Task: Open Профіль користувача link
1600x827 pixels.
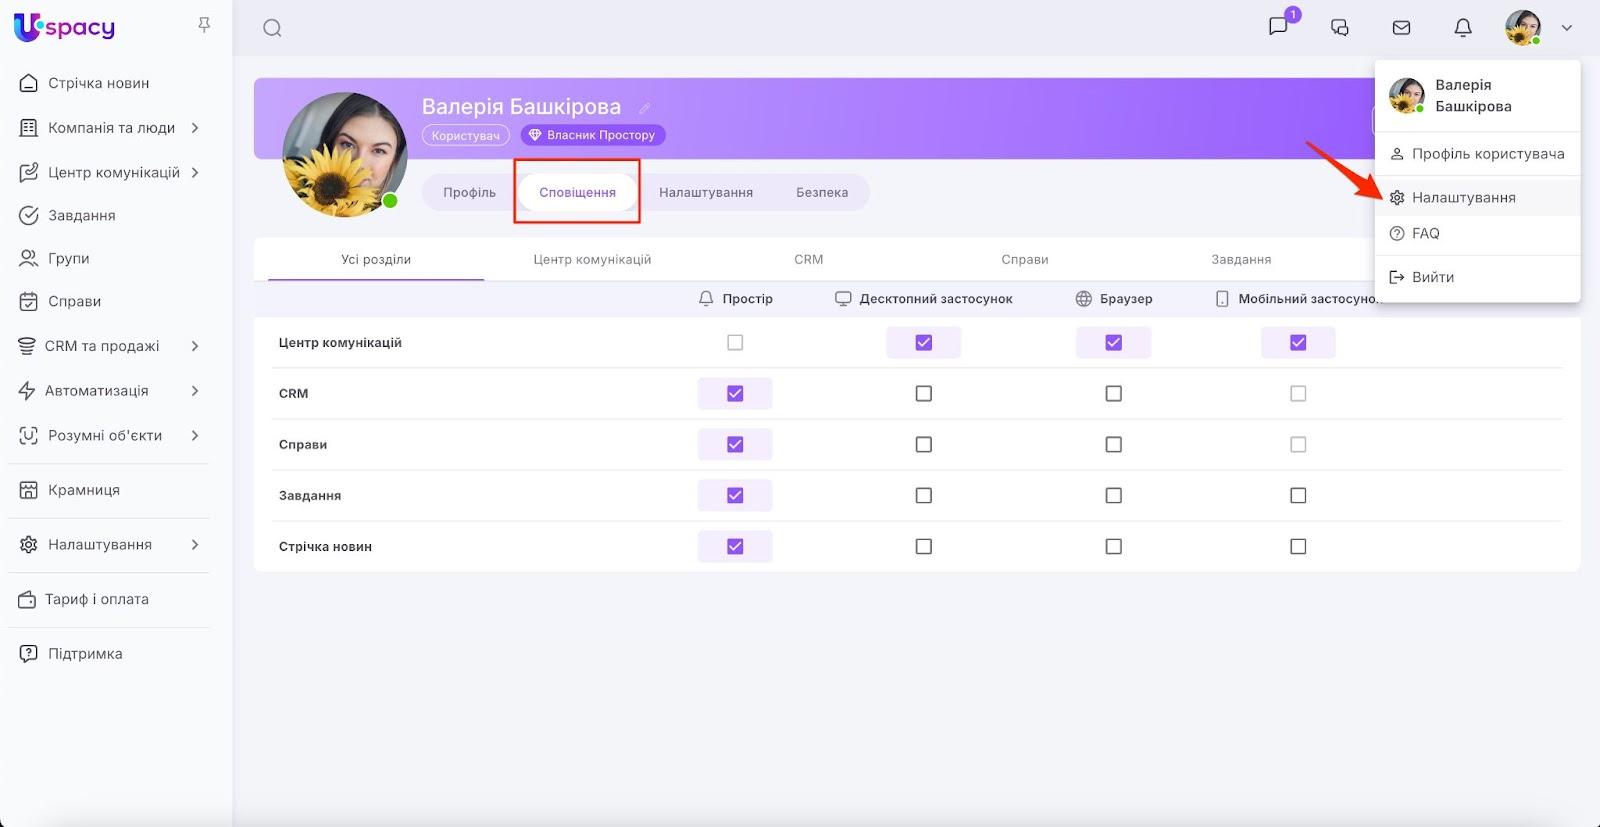Action: (x=1487, y=154)
